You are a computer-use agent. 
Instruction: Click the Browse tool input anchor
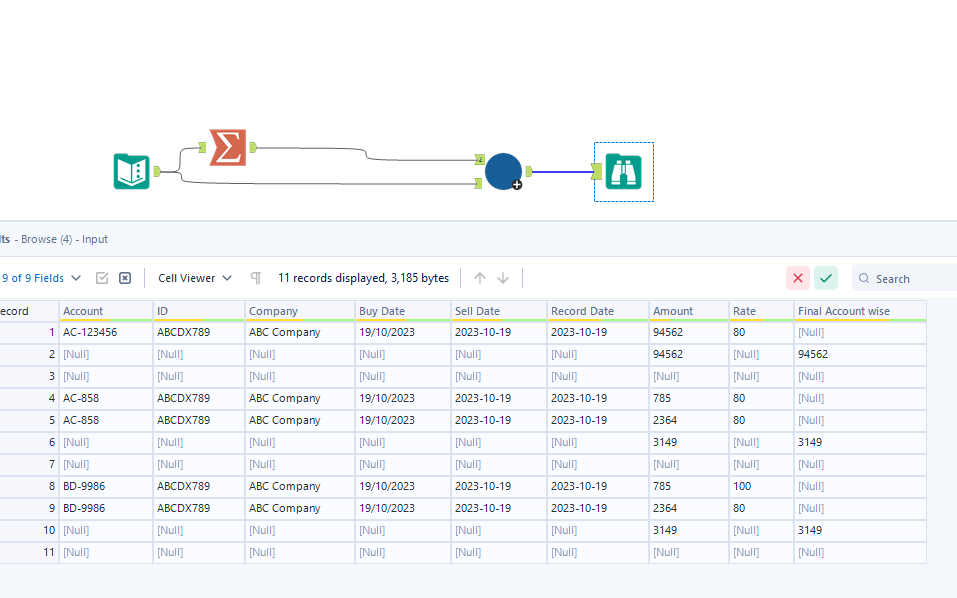pos(597,171)
